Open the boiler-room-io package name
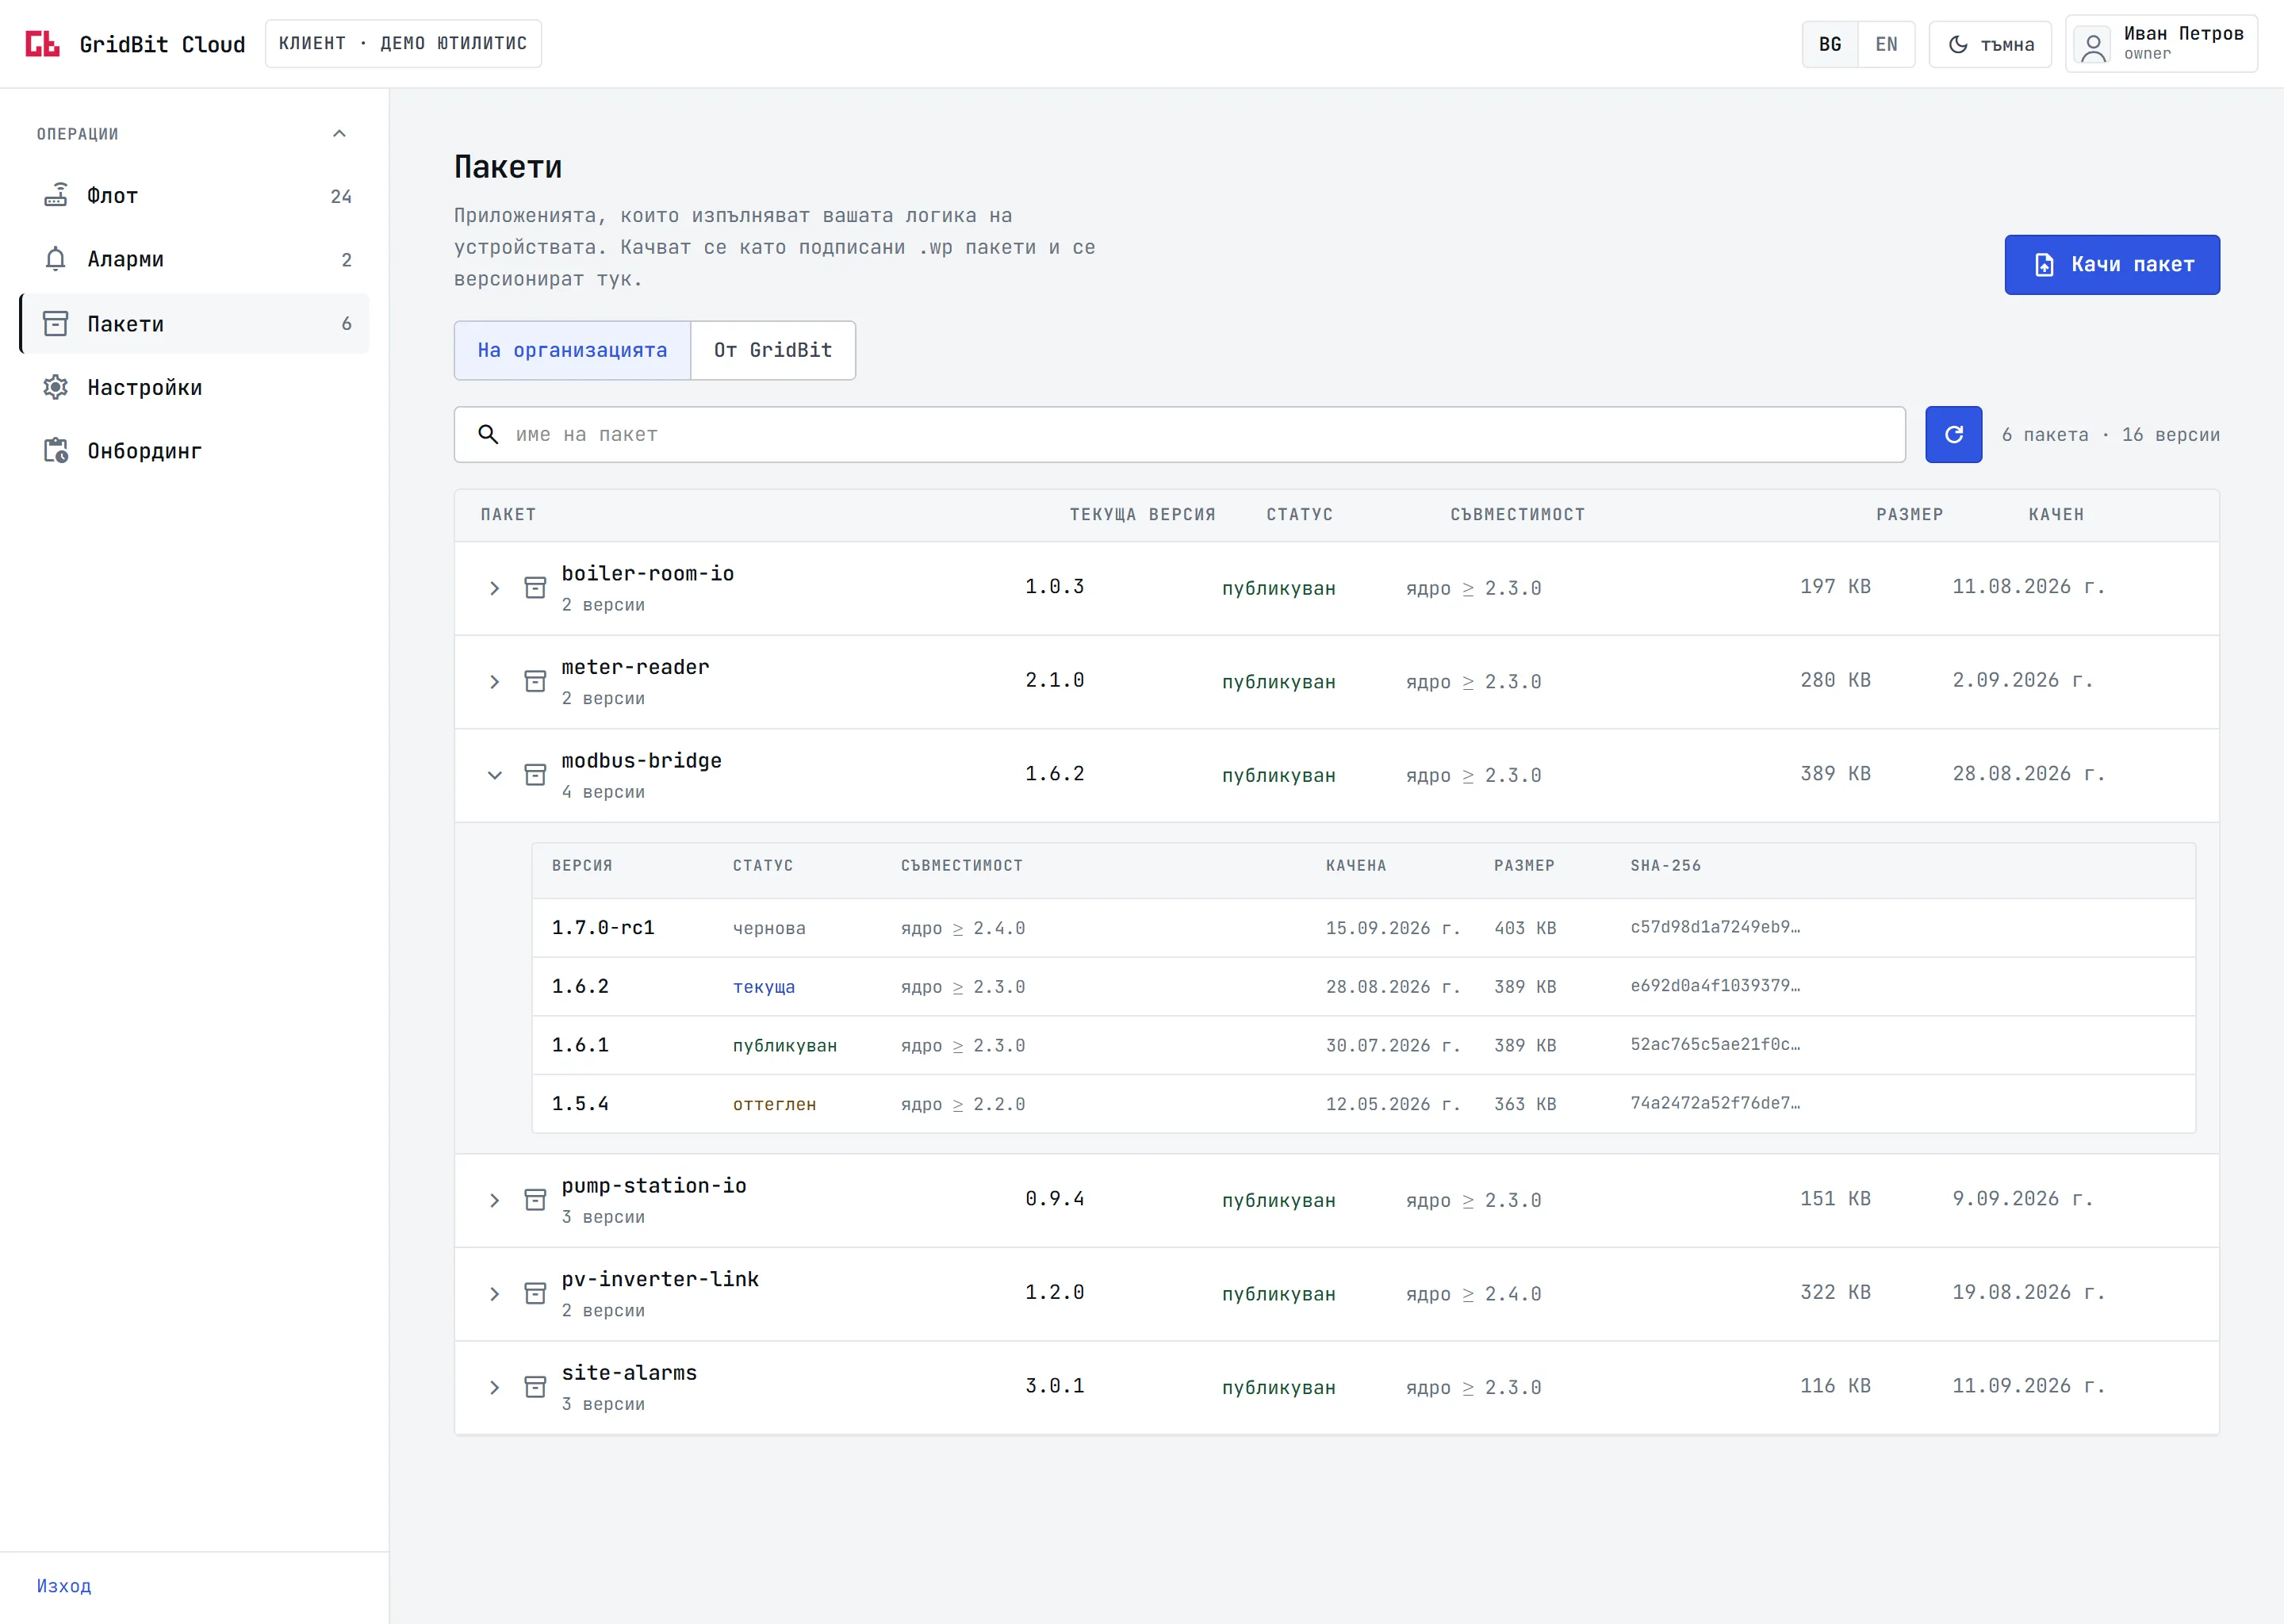Image resolution: width=2284 pixels, height=1624 pixels. (x=648, y=573)
